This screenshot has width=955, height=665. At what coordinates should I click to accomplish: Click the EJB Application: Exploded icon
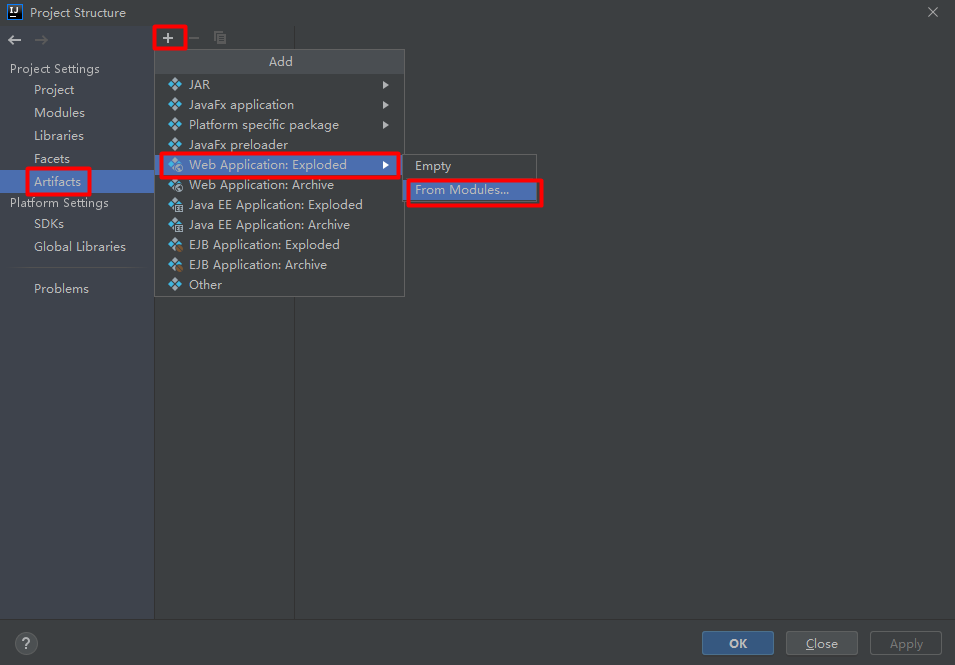[175, 245]
